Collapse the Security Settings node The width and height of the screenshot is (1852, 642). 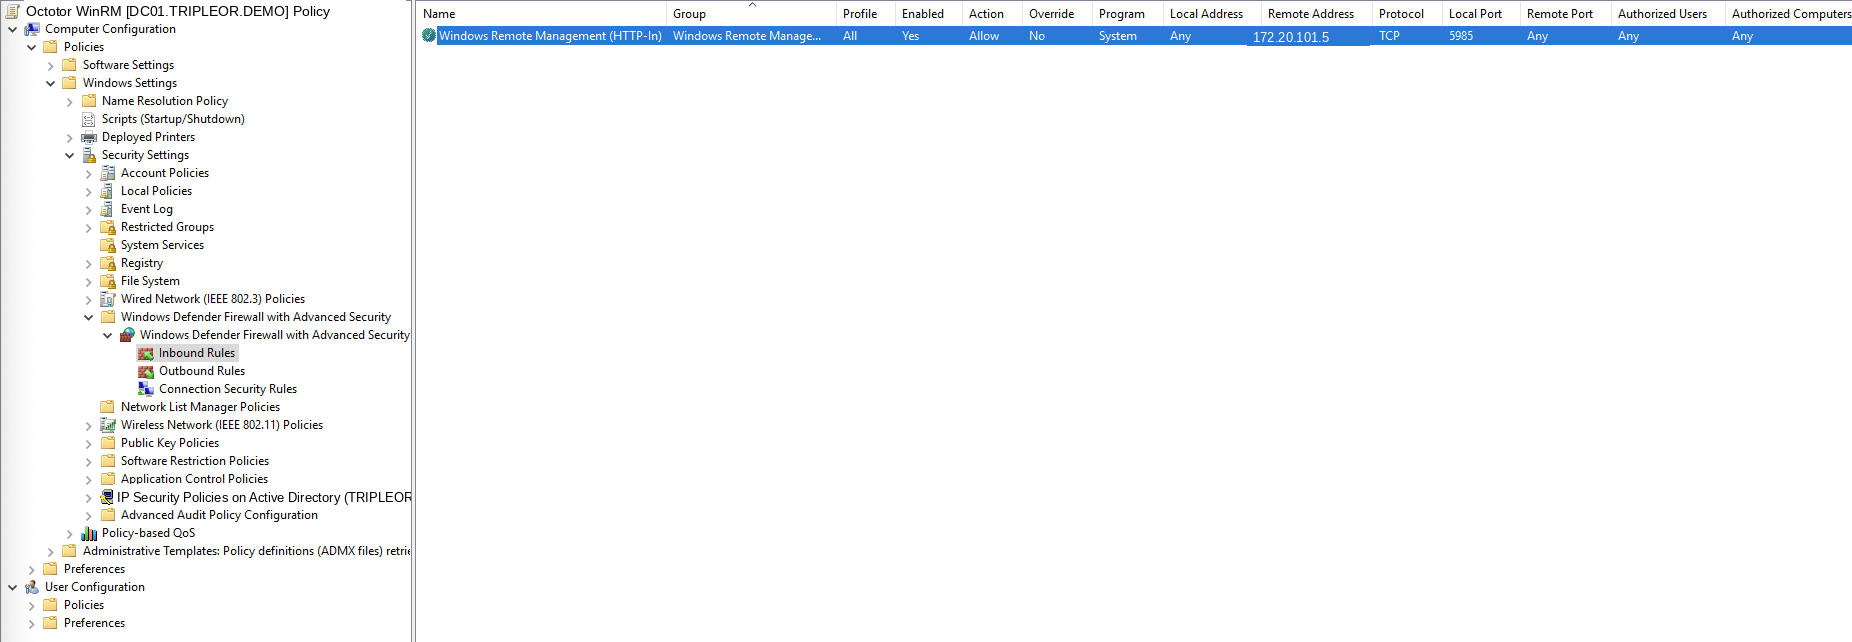pos(69,156)
